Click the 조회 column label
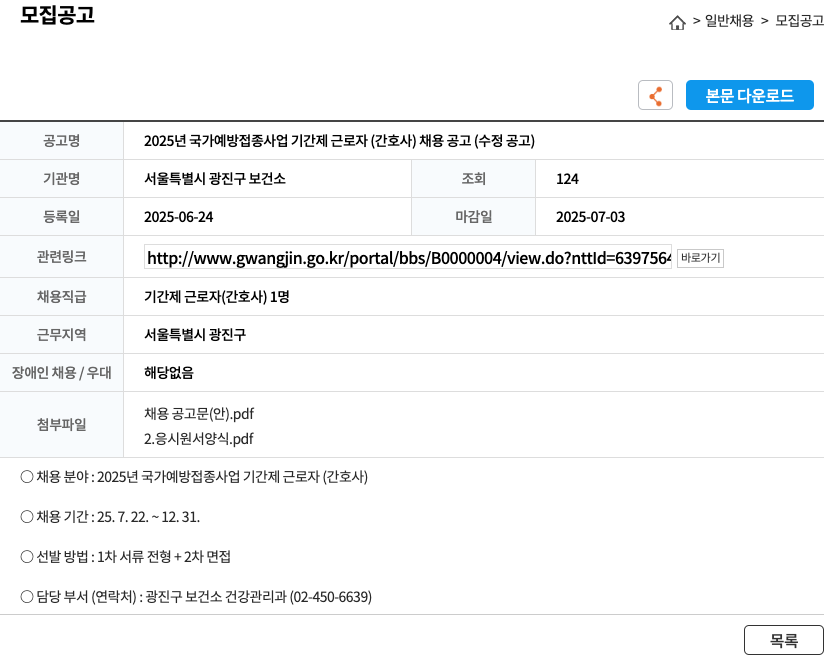Screen dimensions: 824x656 pyautogui.click(x=473, y=179)
